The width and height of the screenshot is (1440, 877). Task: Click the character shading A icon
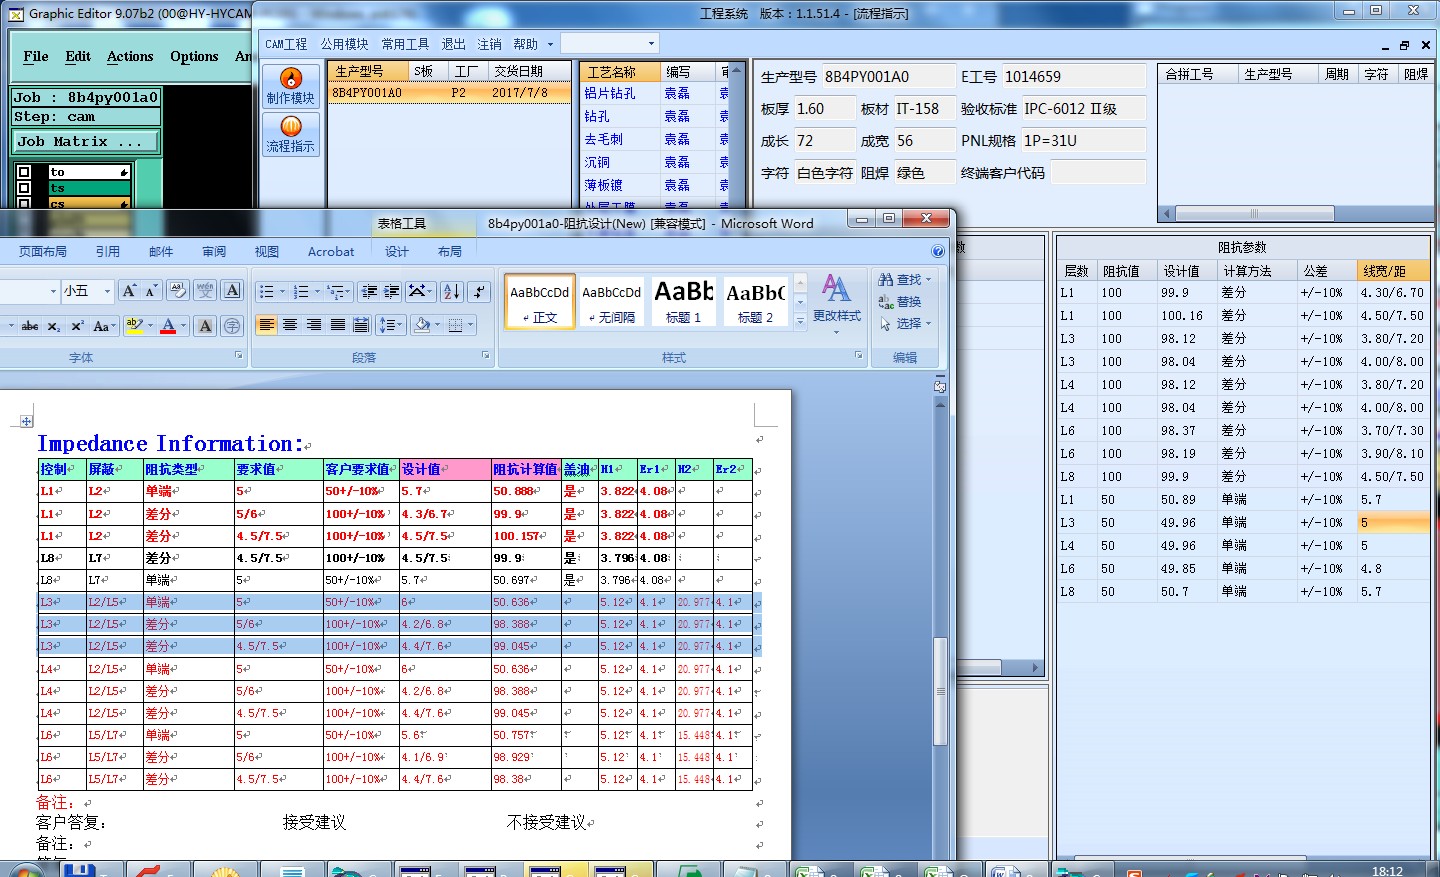[205, 326]
